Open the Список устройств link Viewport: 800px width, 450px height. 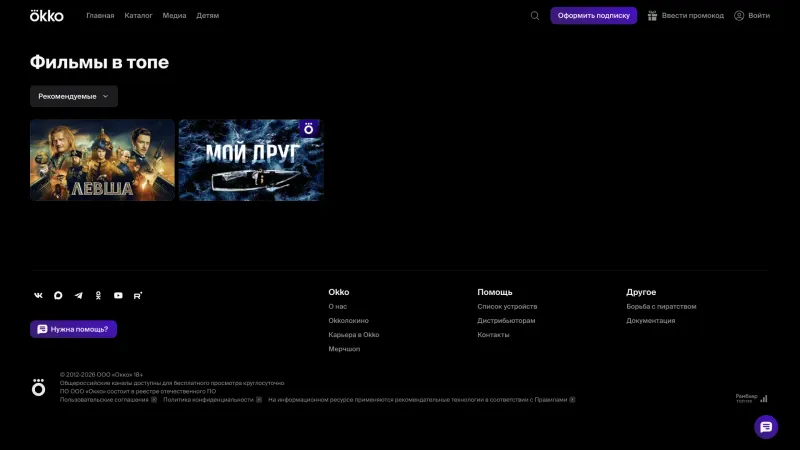(x=507, y=307)
